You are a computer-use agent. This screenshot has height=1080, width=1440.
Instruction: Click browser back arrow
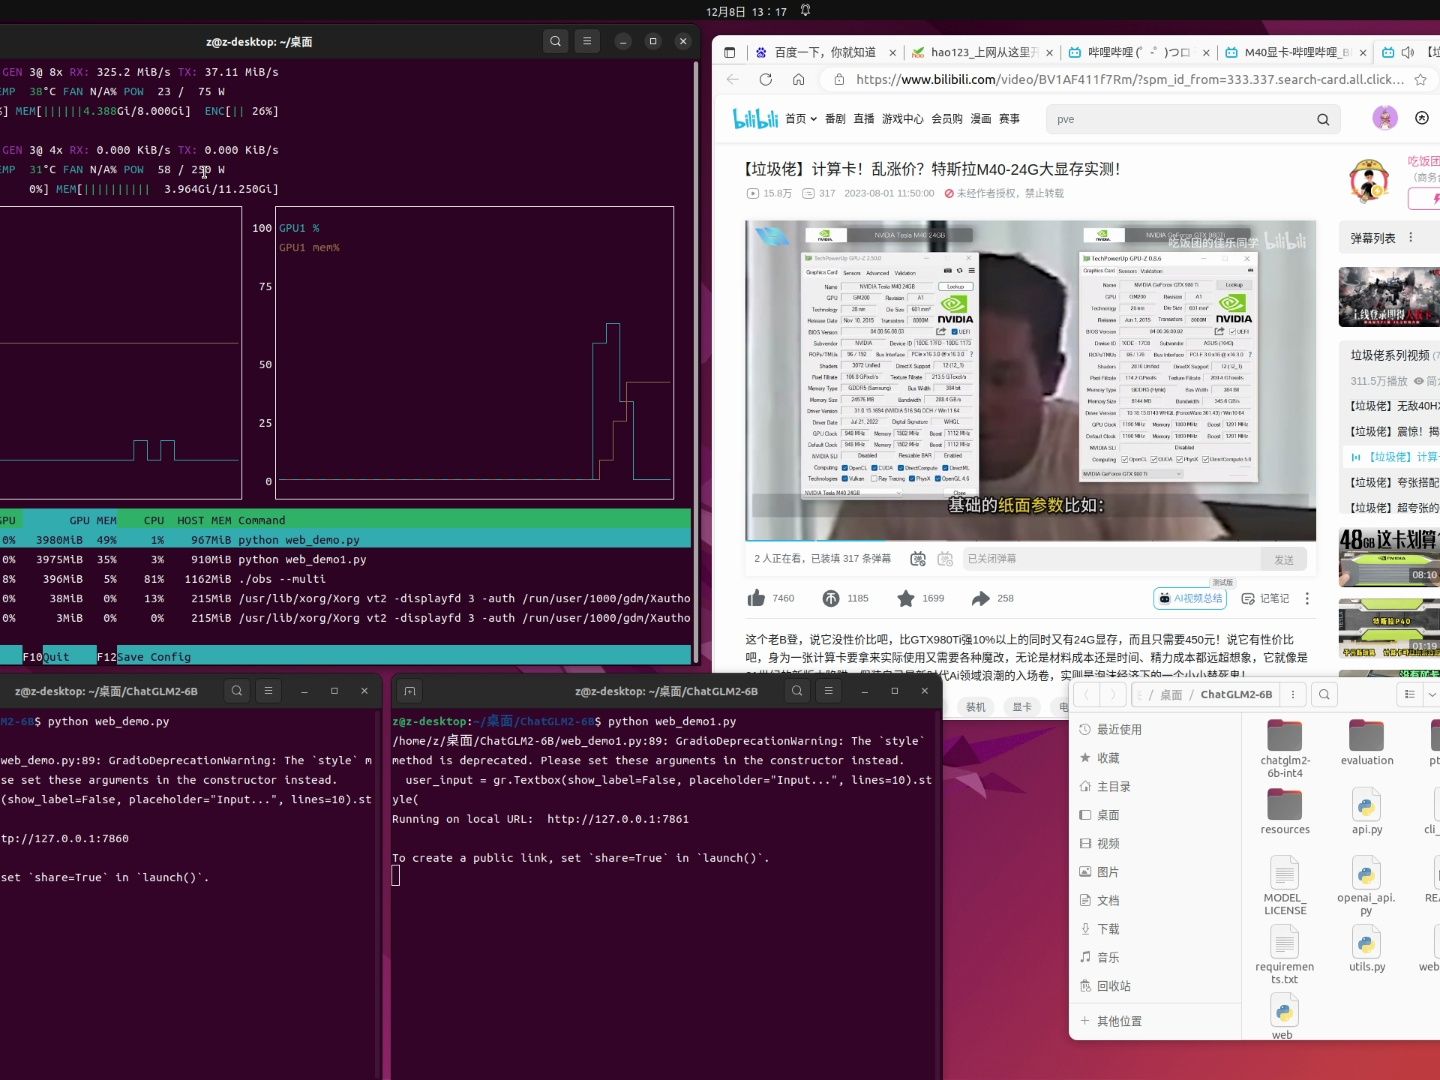click(733, 79)
